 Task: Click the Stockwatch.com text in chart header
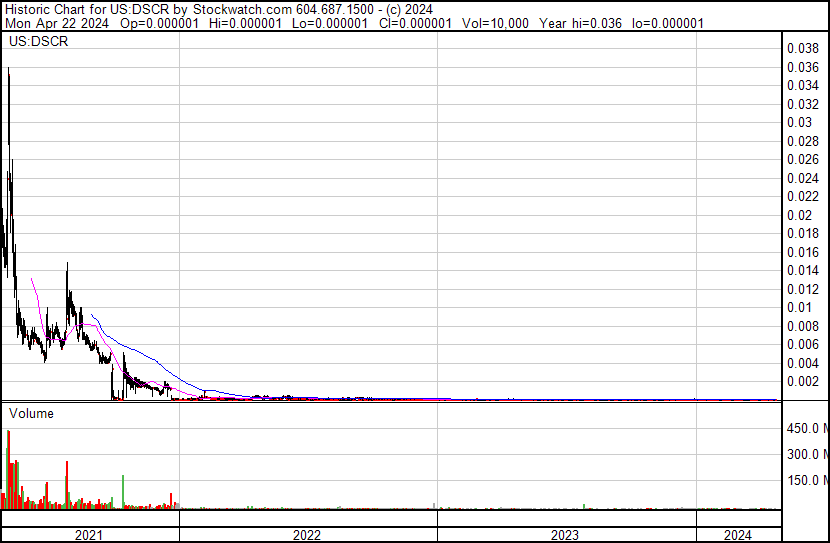[x=238, y=8]
